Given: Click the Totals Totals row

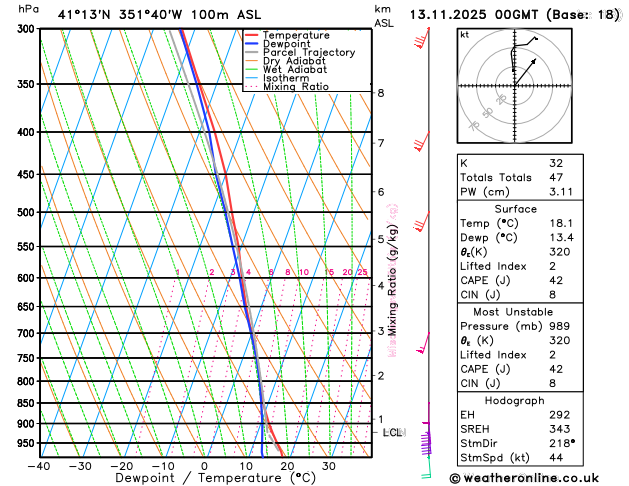Looking at the screenshot, I should (x=520, y=177).
